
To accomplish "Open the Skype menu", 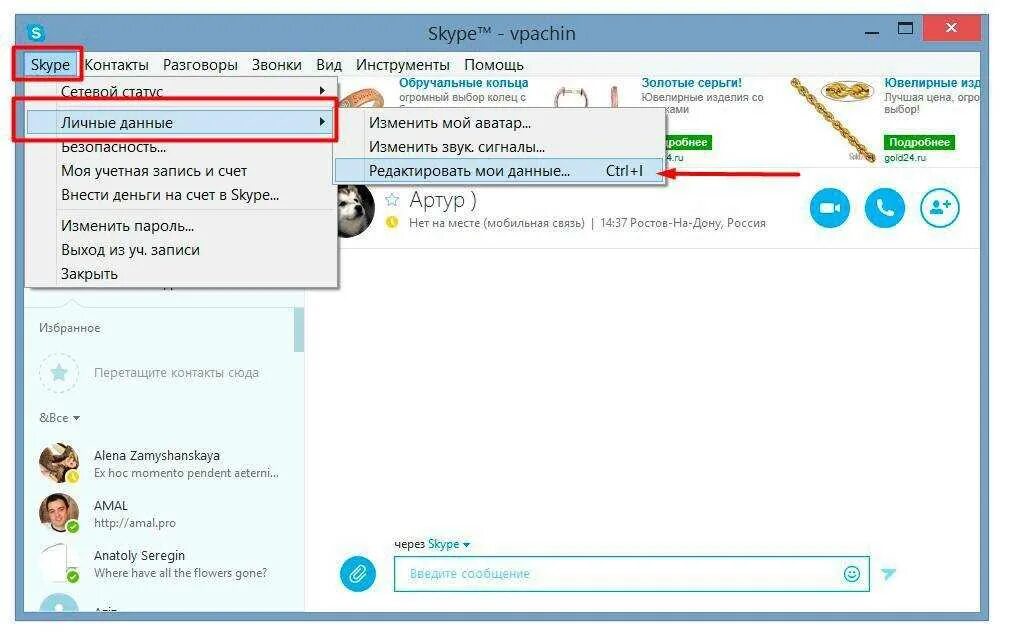I will tap(49, 64).
